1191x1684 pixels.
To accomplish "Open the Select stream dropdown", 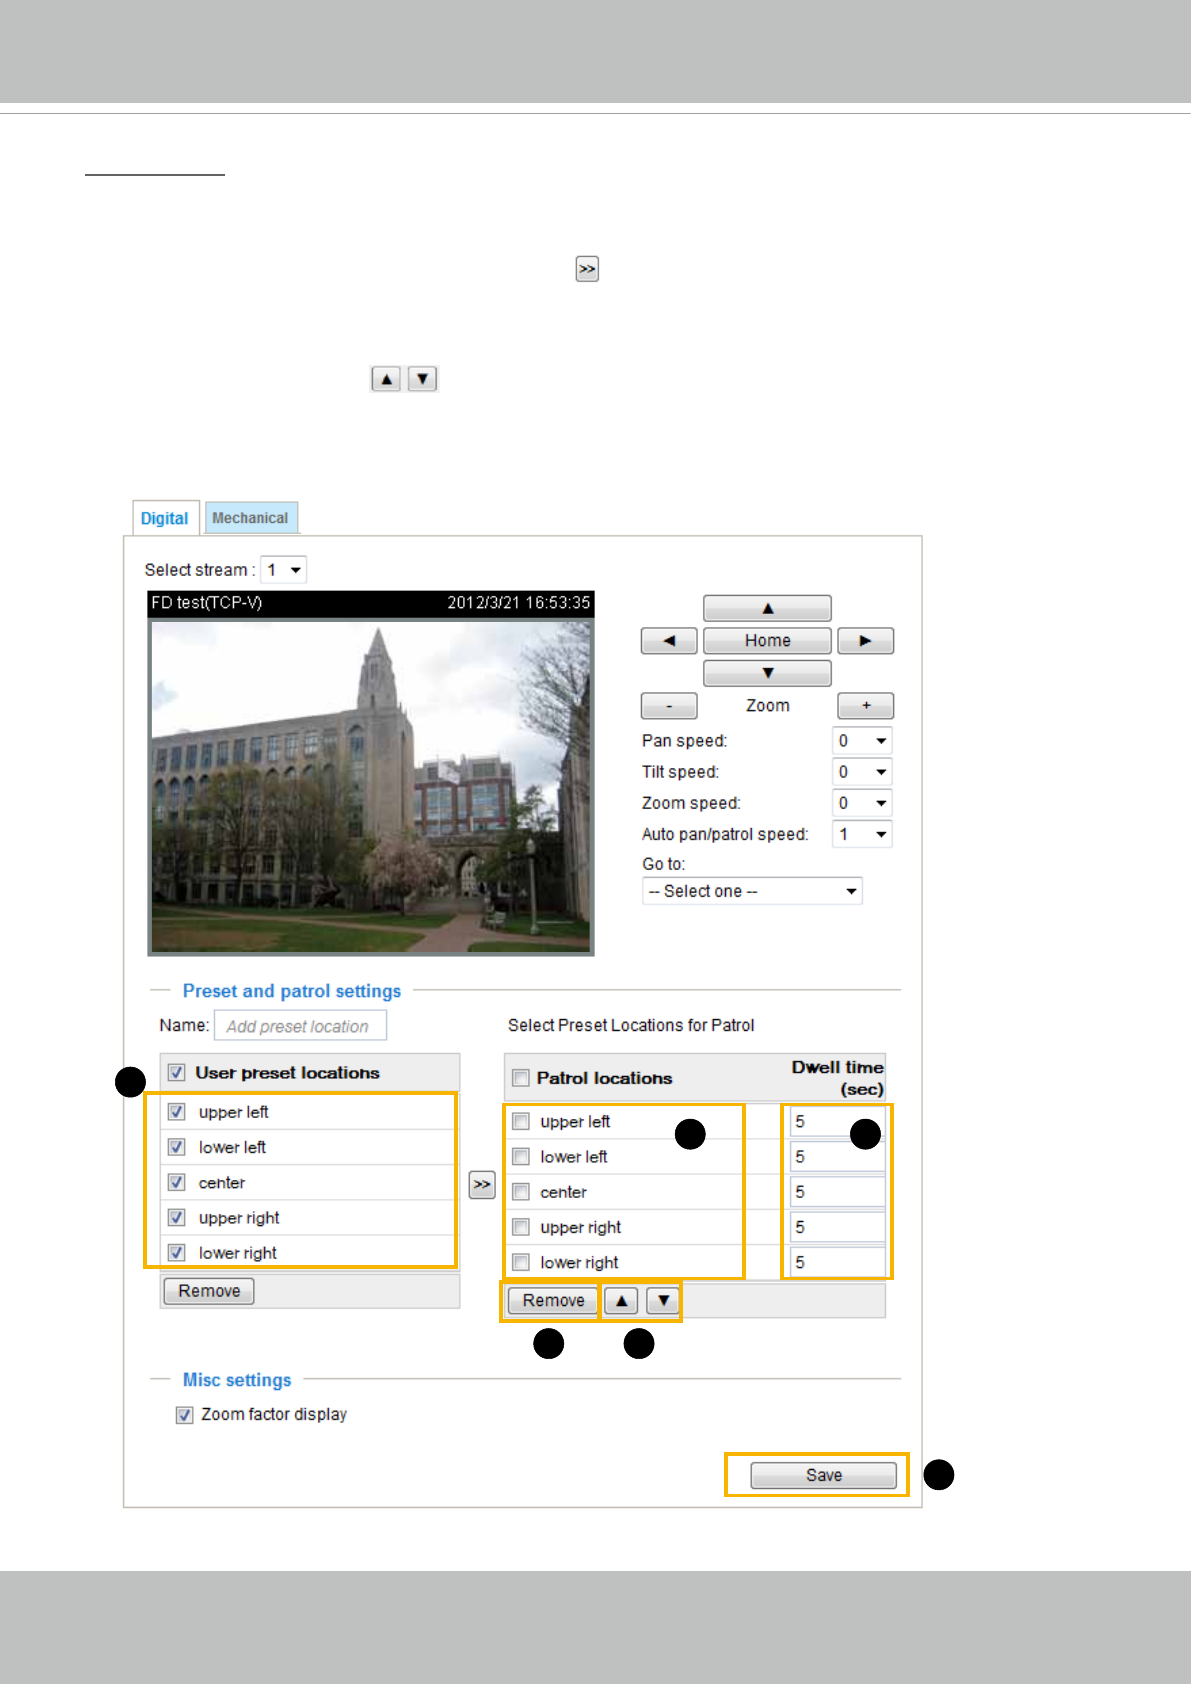I will click(284, 570).
